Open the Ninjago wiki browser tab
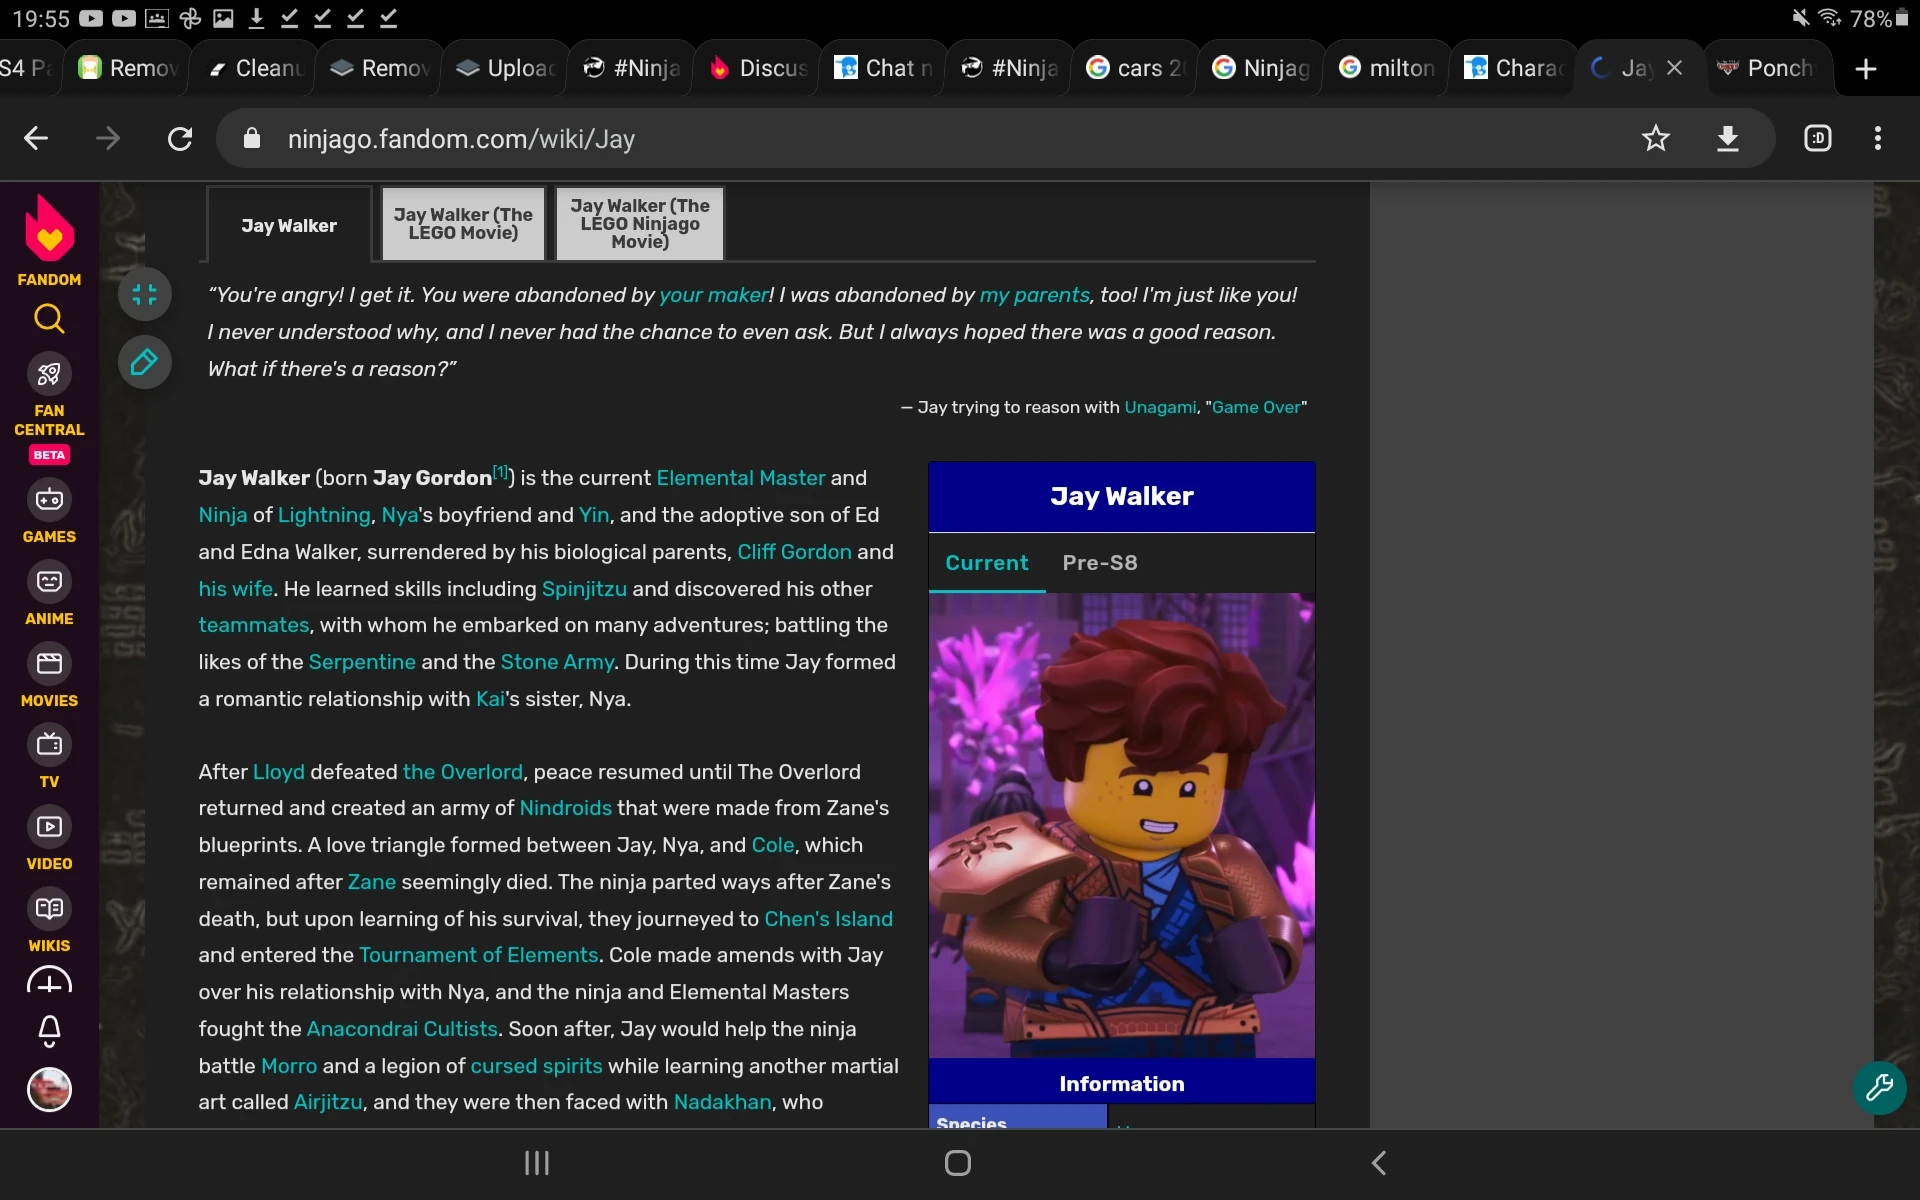 click(1260, 68)
